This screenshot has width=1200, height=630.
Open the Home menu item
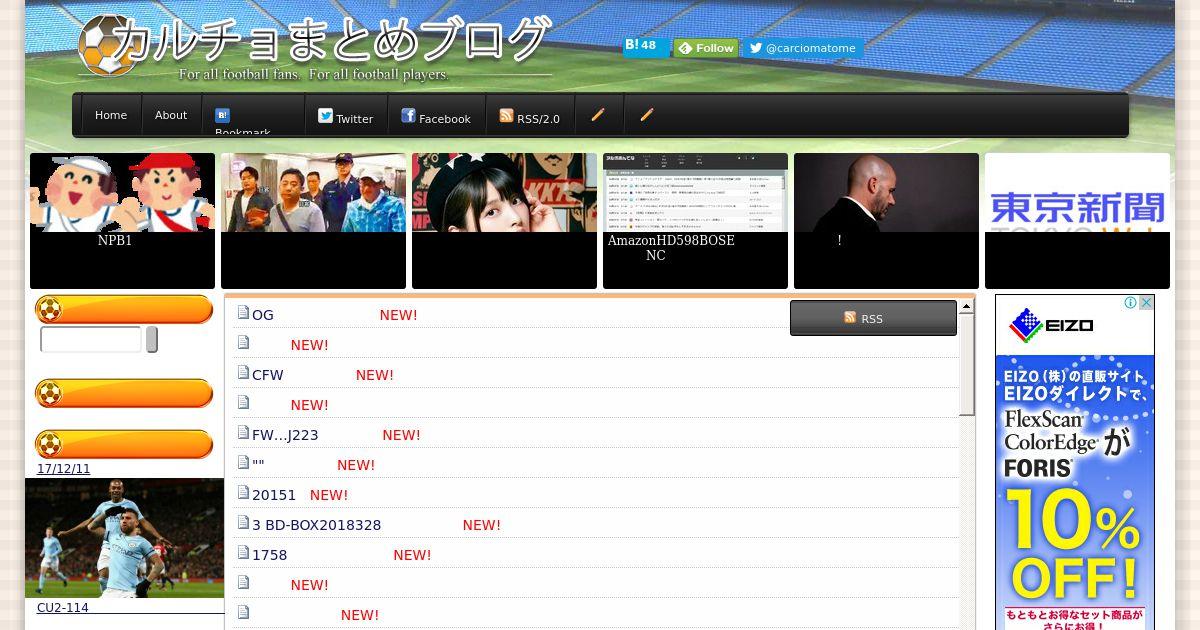(111, 115)
